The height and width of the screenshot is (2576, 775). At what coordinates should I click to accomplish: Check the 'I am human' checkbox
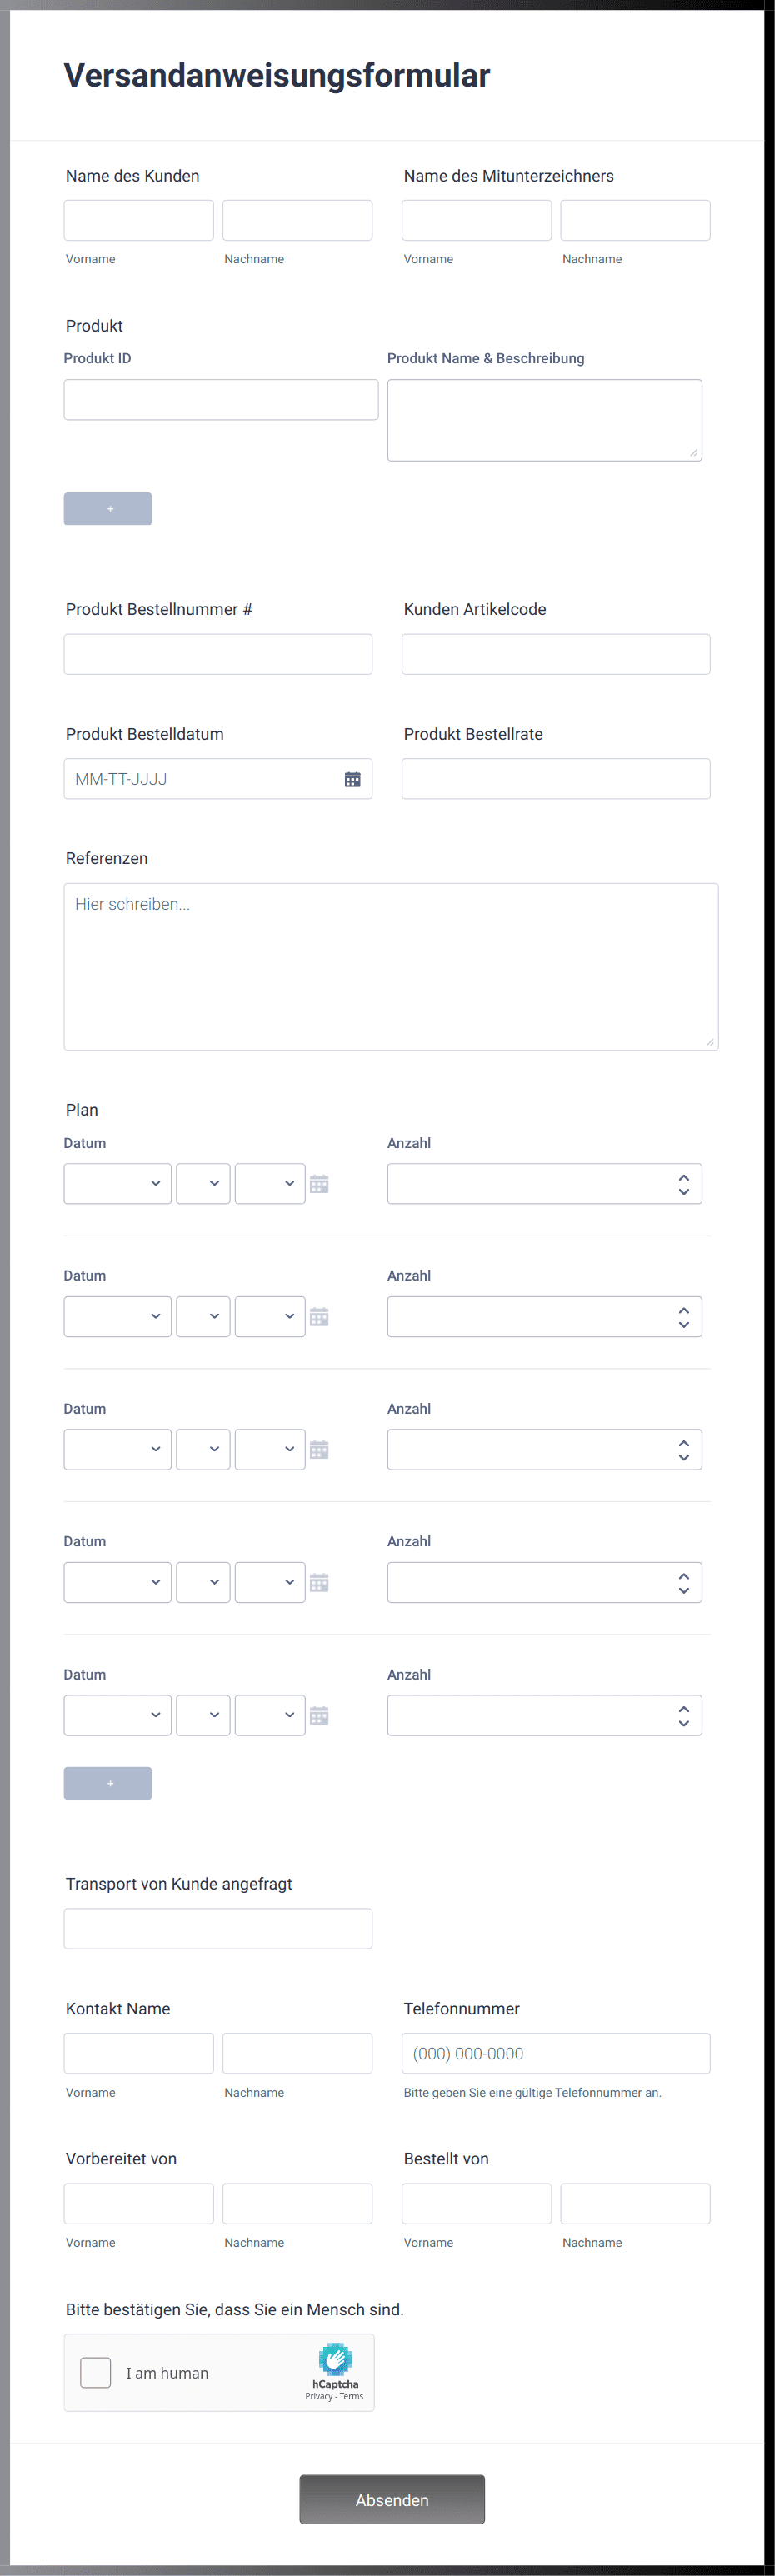[x=95, y=2371]
